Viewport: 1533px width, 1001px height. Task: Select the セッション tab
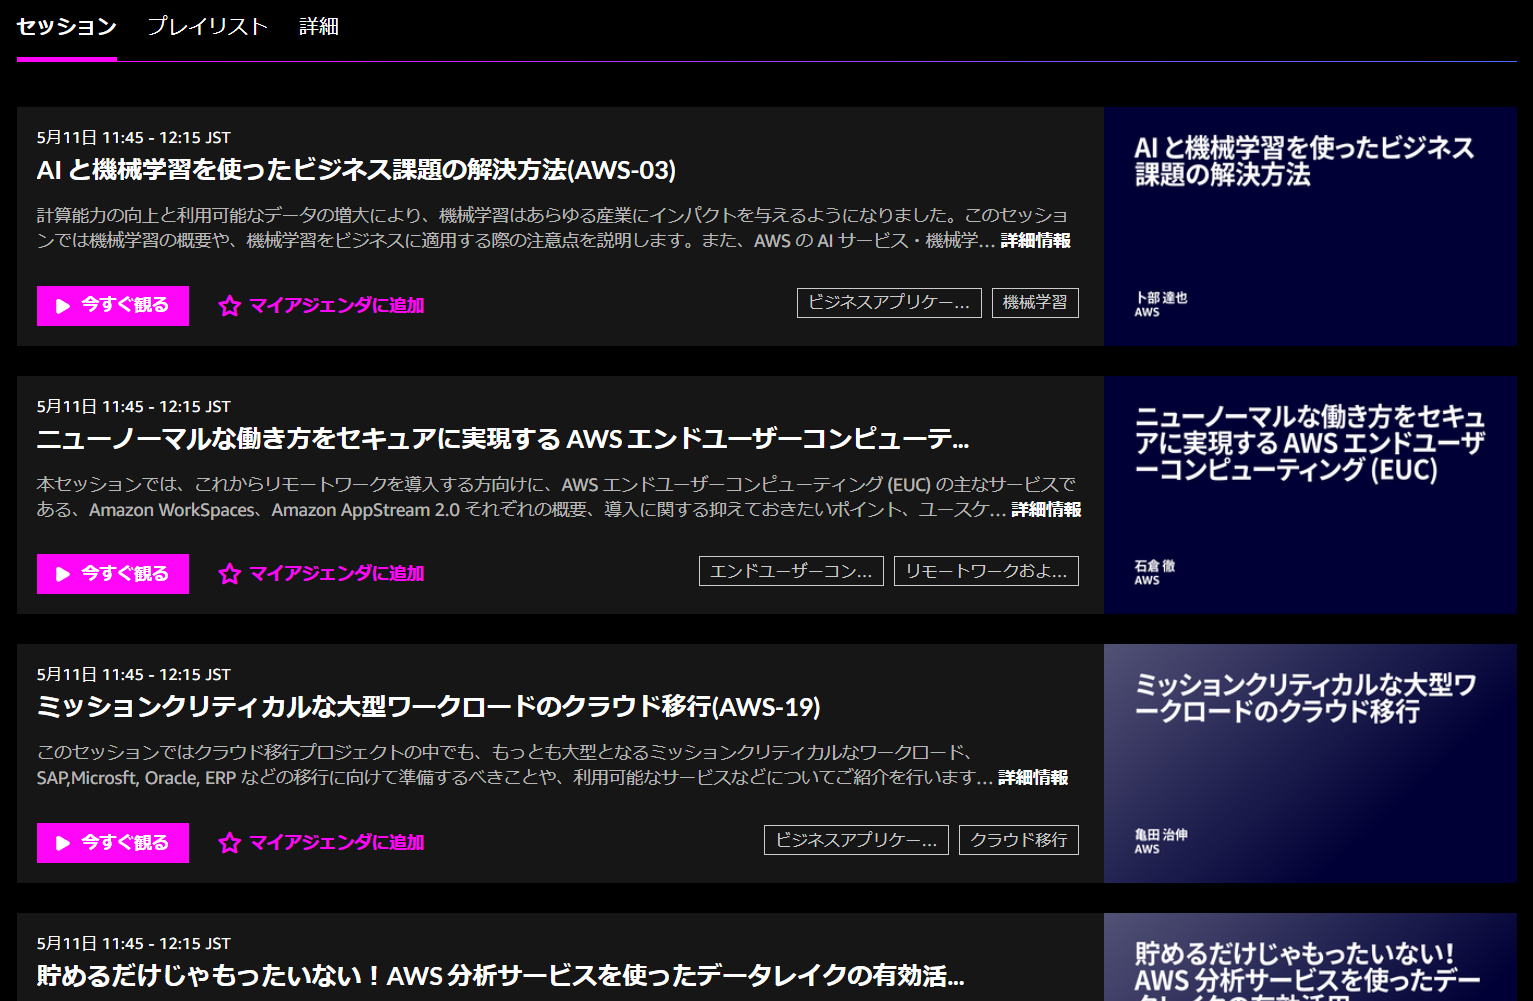(x=67, y=27)
